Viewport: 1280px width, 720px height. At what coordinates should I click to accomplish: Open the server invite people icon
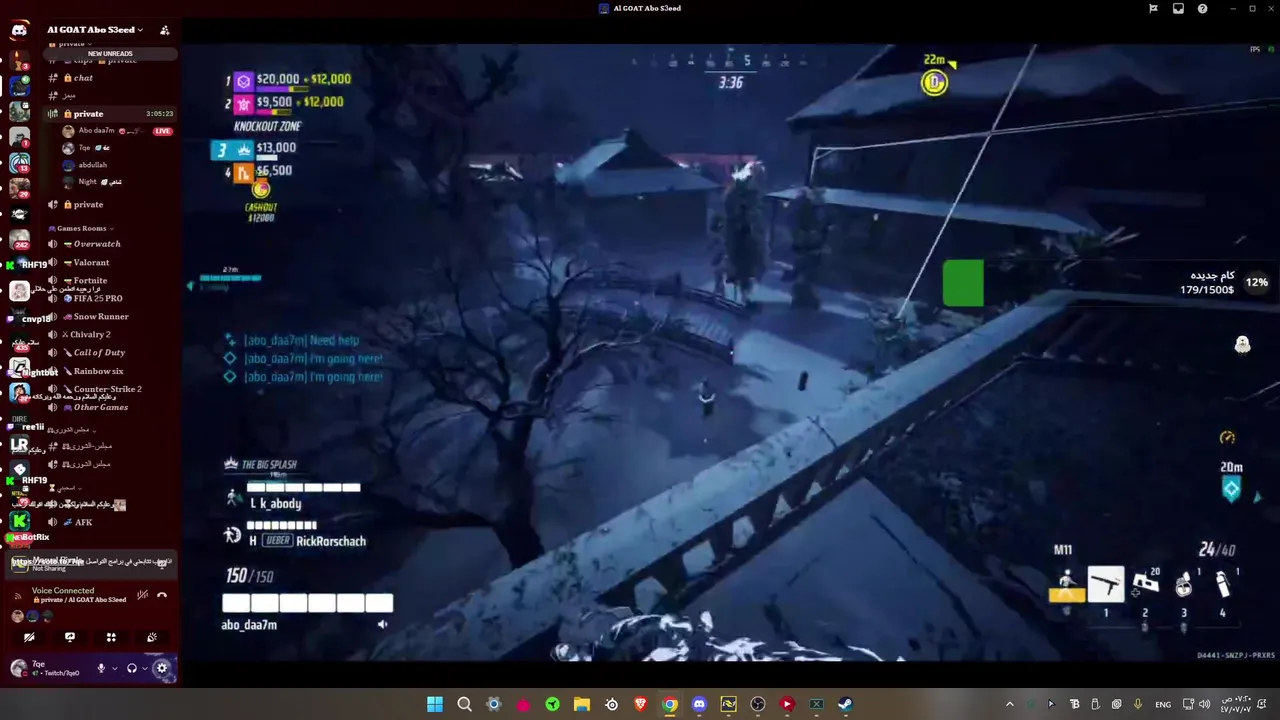coord(164,30)
